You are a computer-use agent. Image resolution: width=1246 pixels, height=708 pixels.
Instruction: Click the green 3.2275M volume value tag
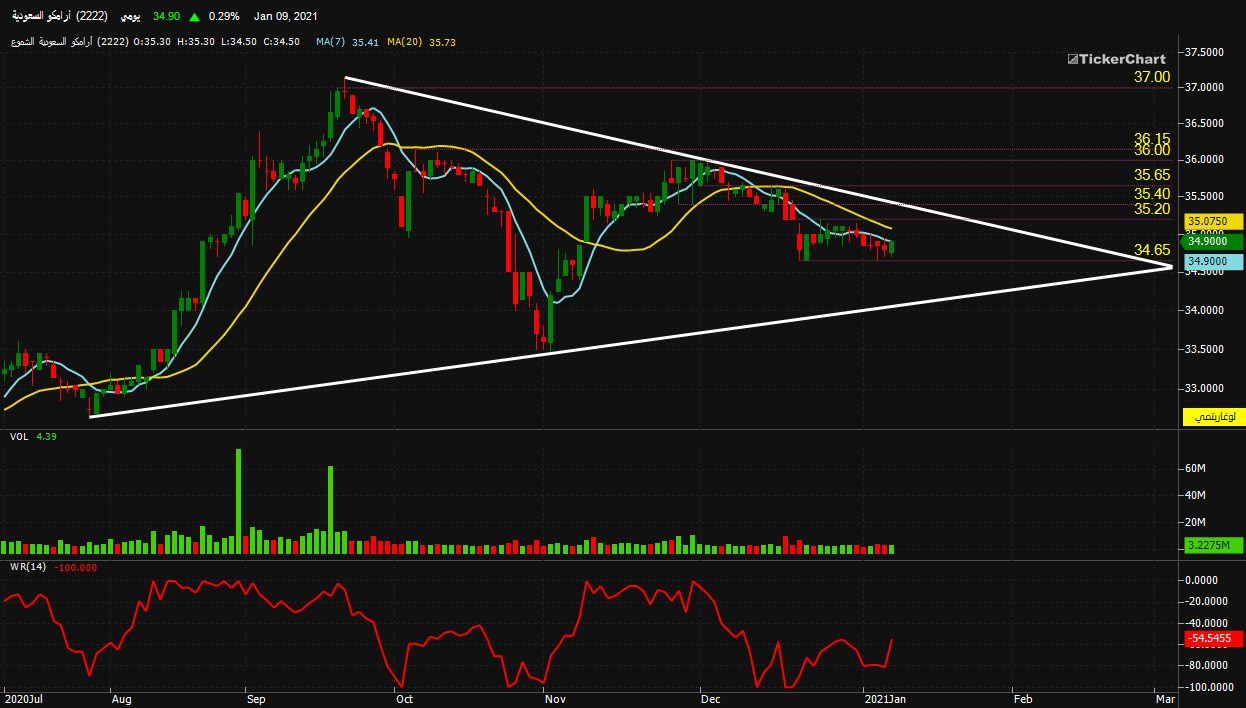1213,545
